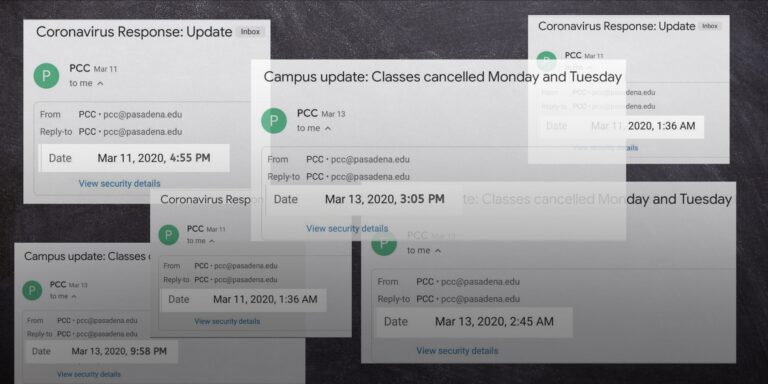Click PCC avatar on Mar 13, 3:05 PM email
The image size is (768, 384).
click(274, 120)
